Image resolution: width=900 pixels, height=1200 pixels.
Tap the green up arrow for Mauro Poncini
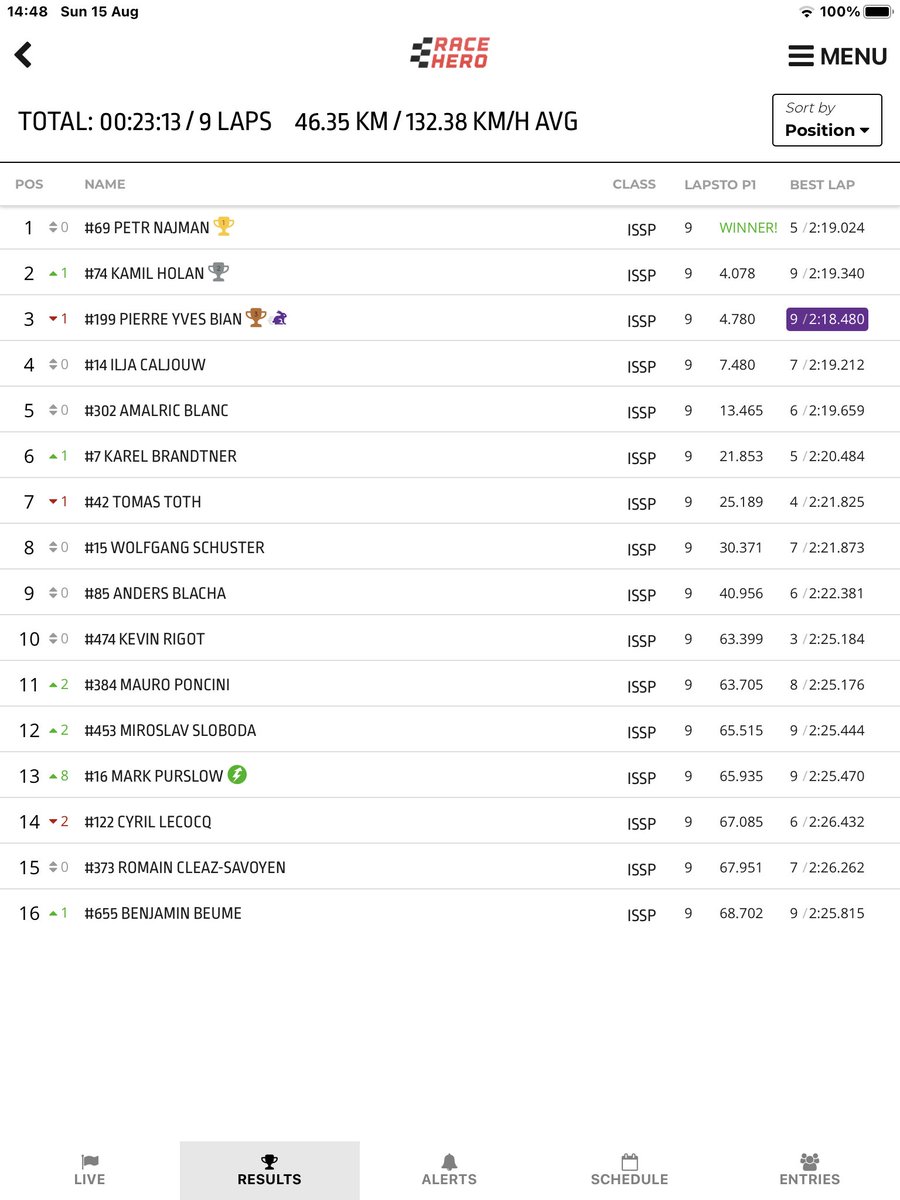(x=53, y=685)
